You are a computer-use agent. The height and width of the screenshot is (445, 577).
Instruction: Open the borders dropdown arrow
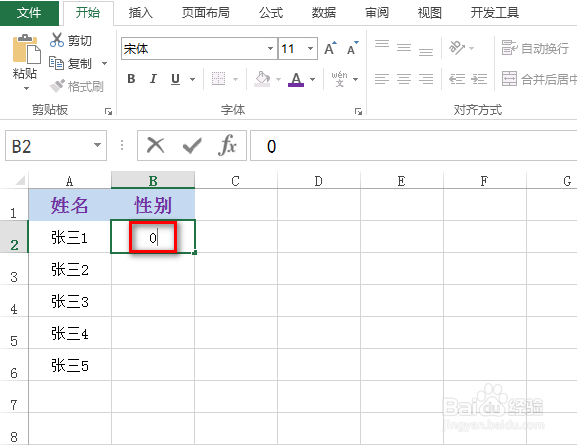click(235, 79)
